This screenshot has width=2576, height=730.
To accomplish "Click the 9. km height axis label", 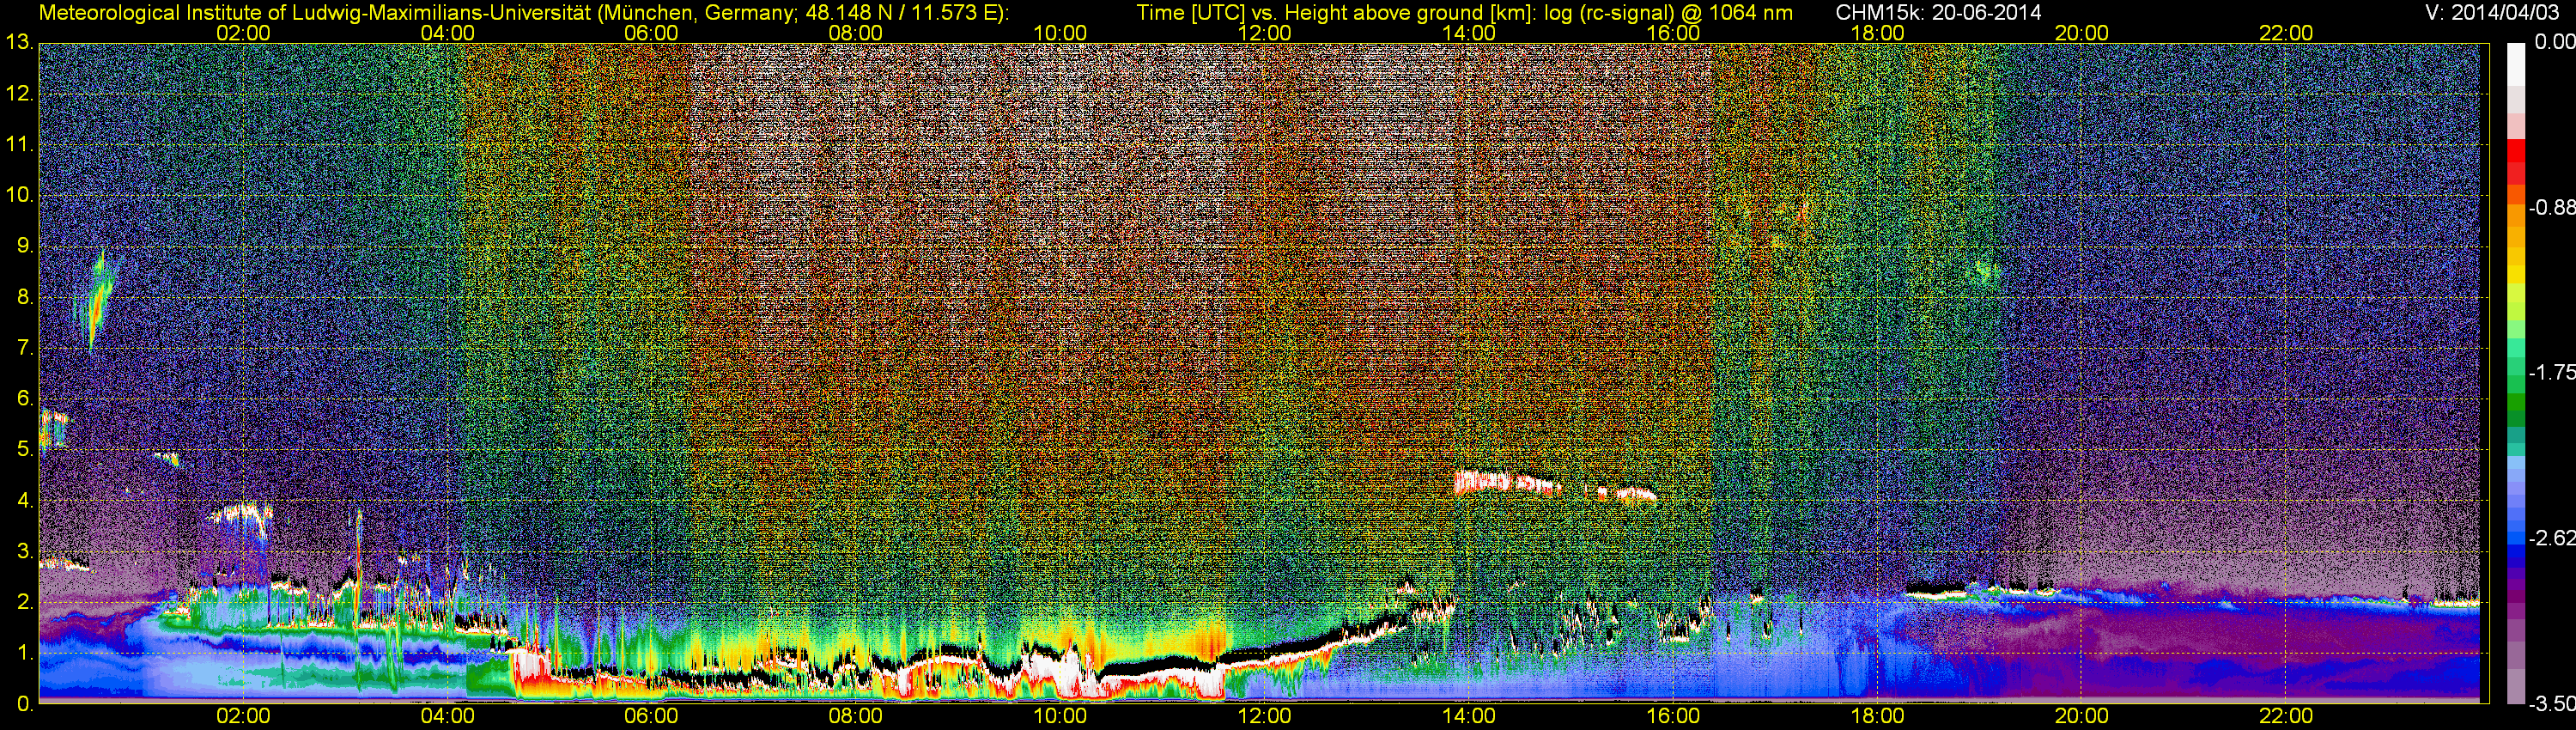I will point(24,246).
